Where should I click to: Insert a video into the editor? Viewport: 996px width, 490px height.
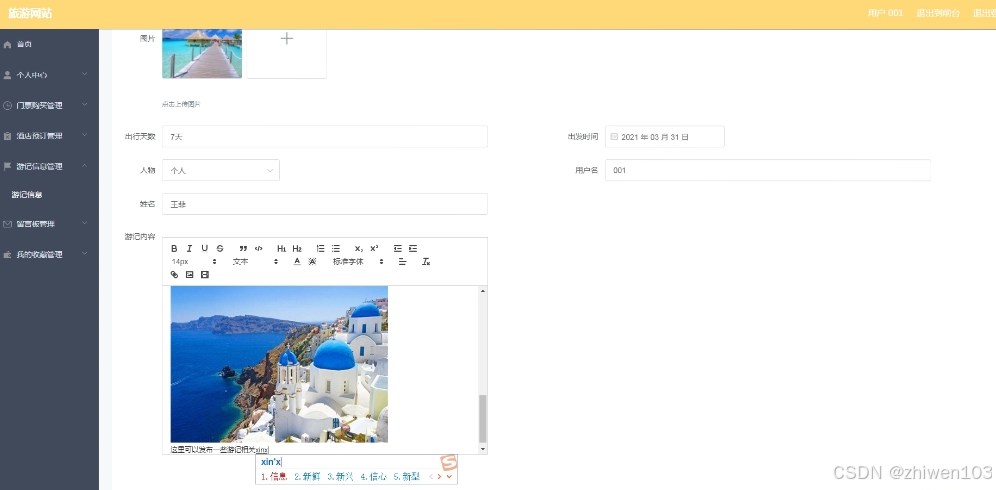pos(205,275)
